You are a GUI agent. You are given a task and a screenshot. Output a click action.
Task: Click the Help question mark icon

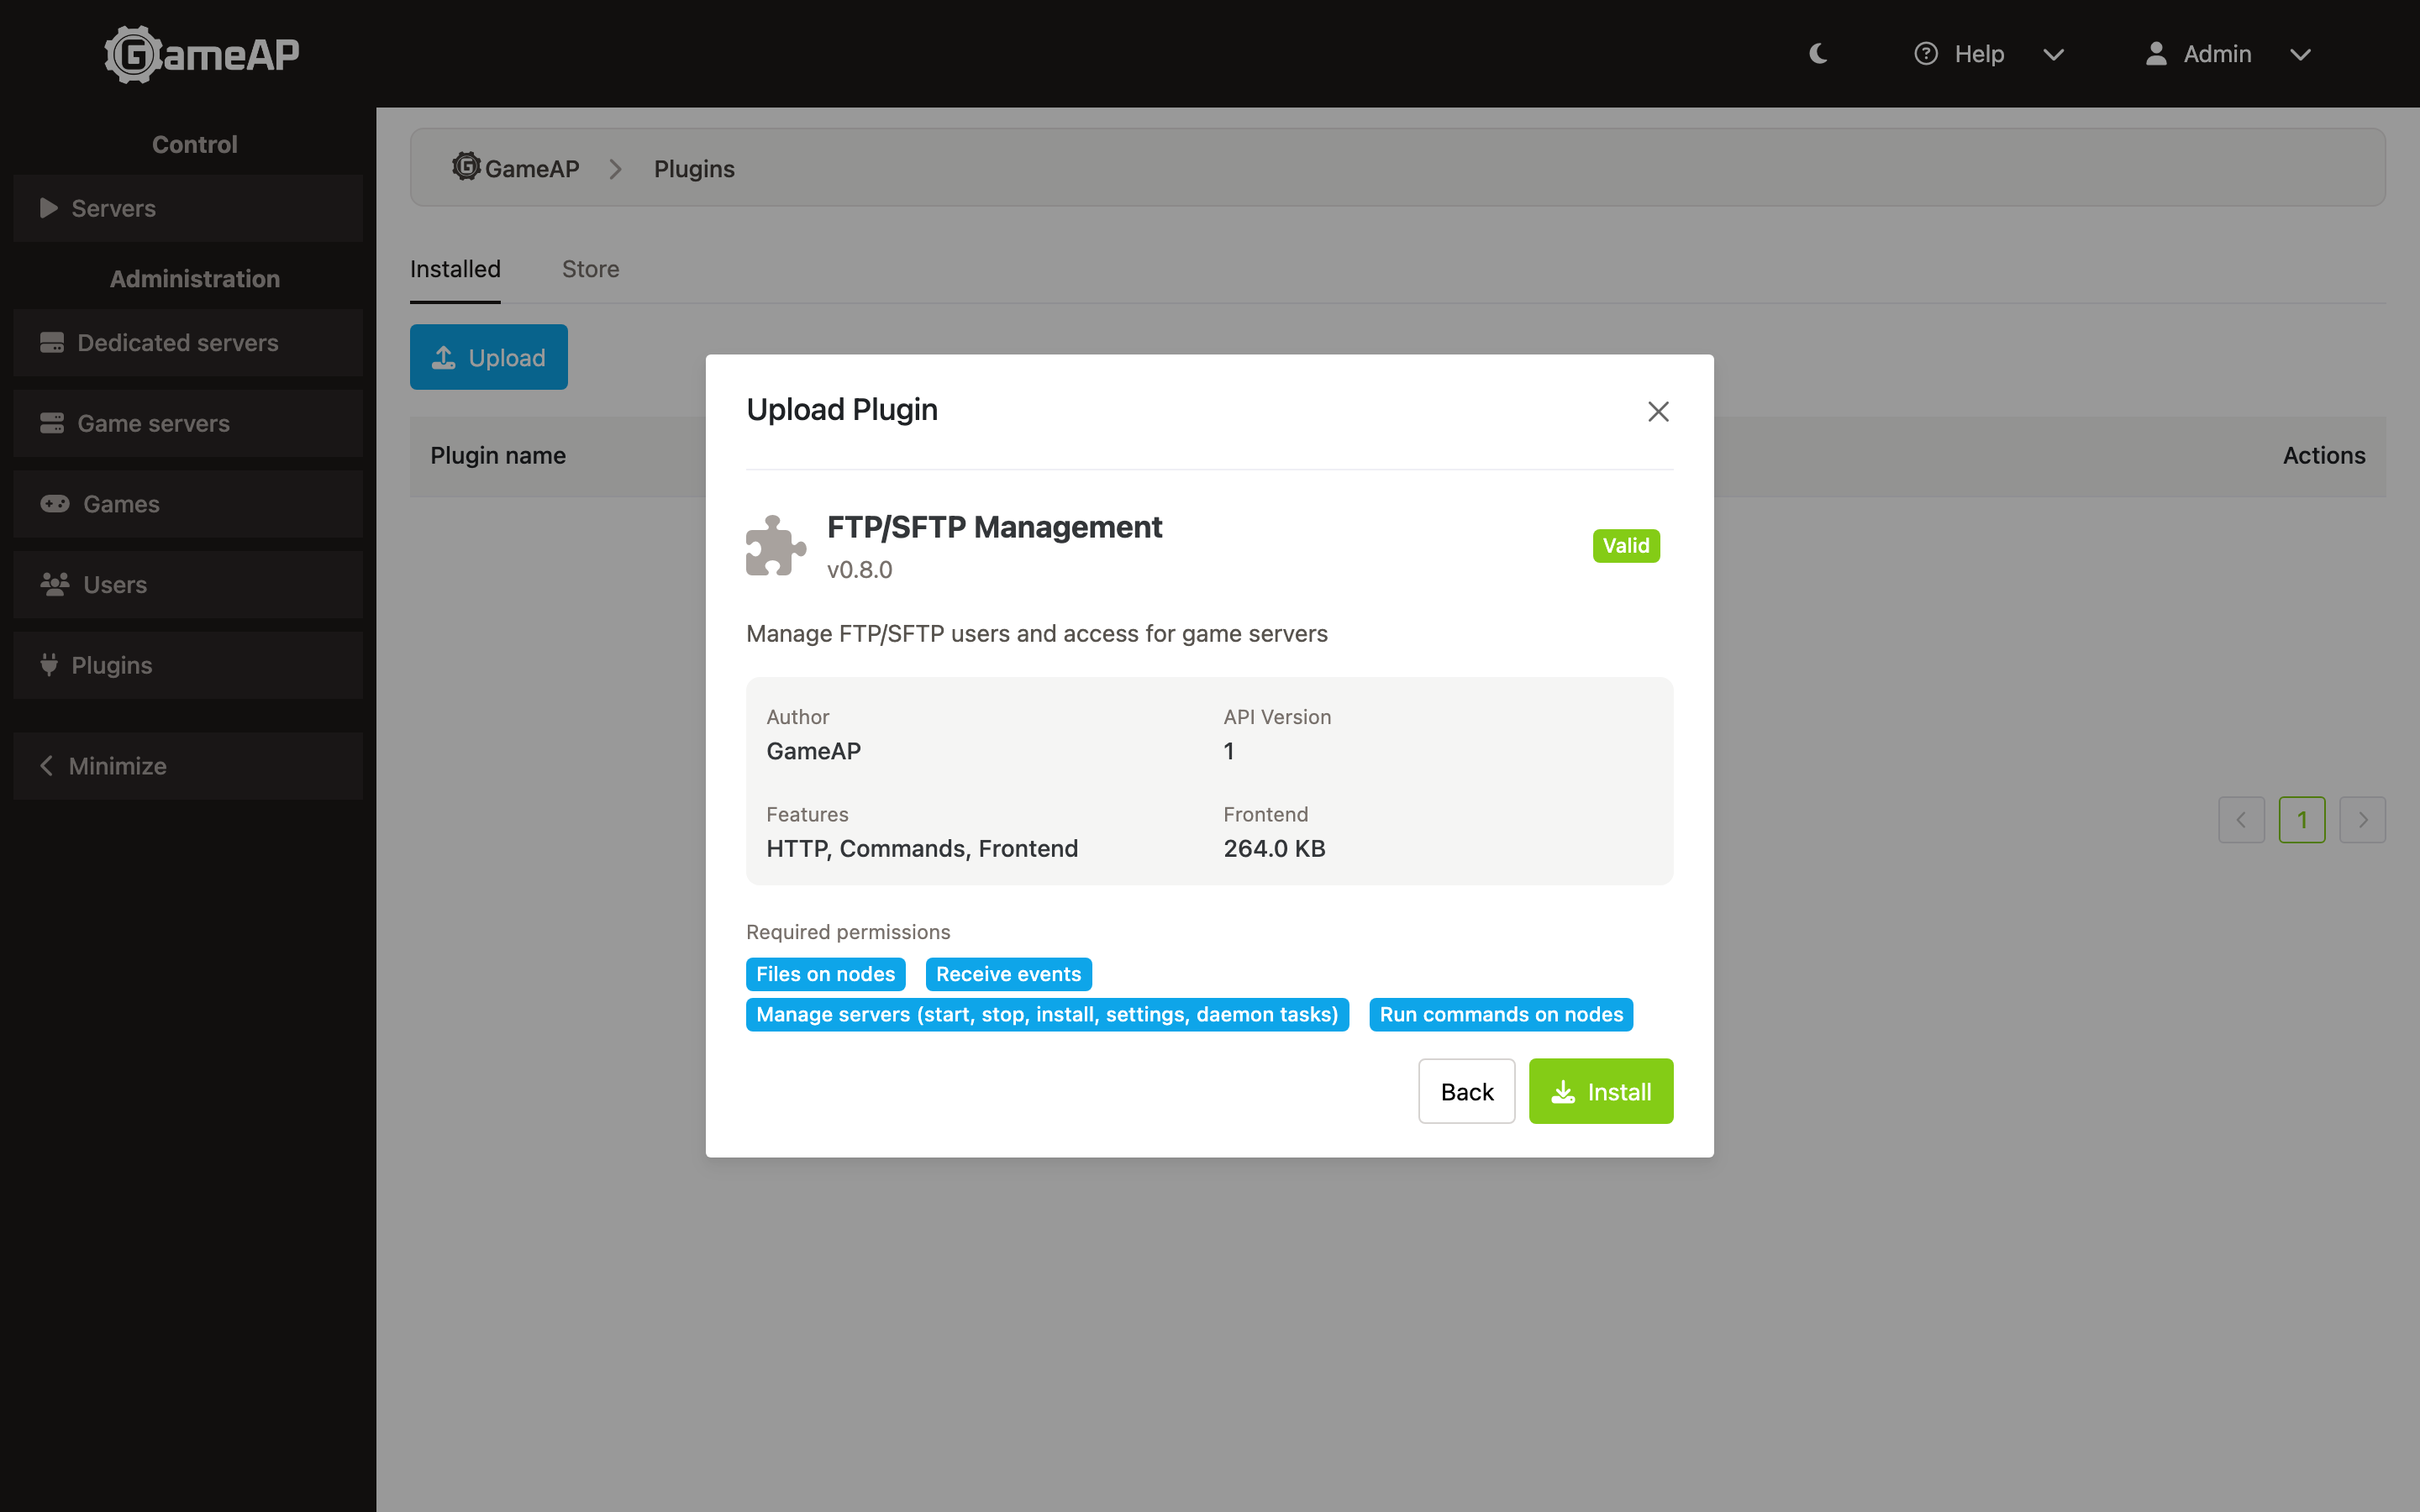1926,54
